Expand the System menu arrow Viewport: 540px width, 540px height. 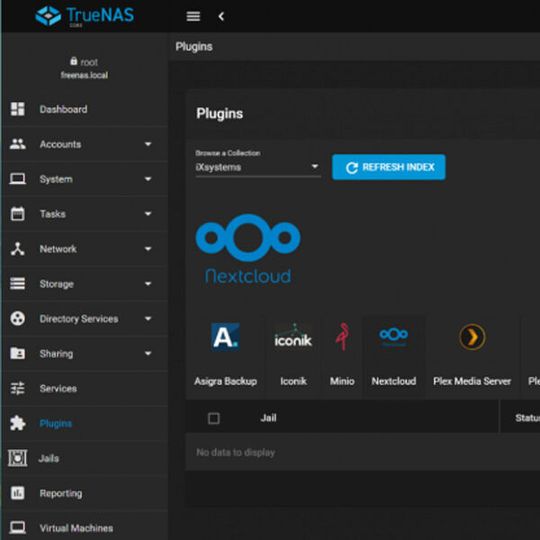coord(148,179)
